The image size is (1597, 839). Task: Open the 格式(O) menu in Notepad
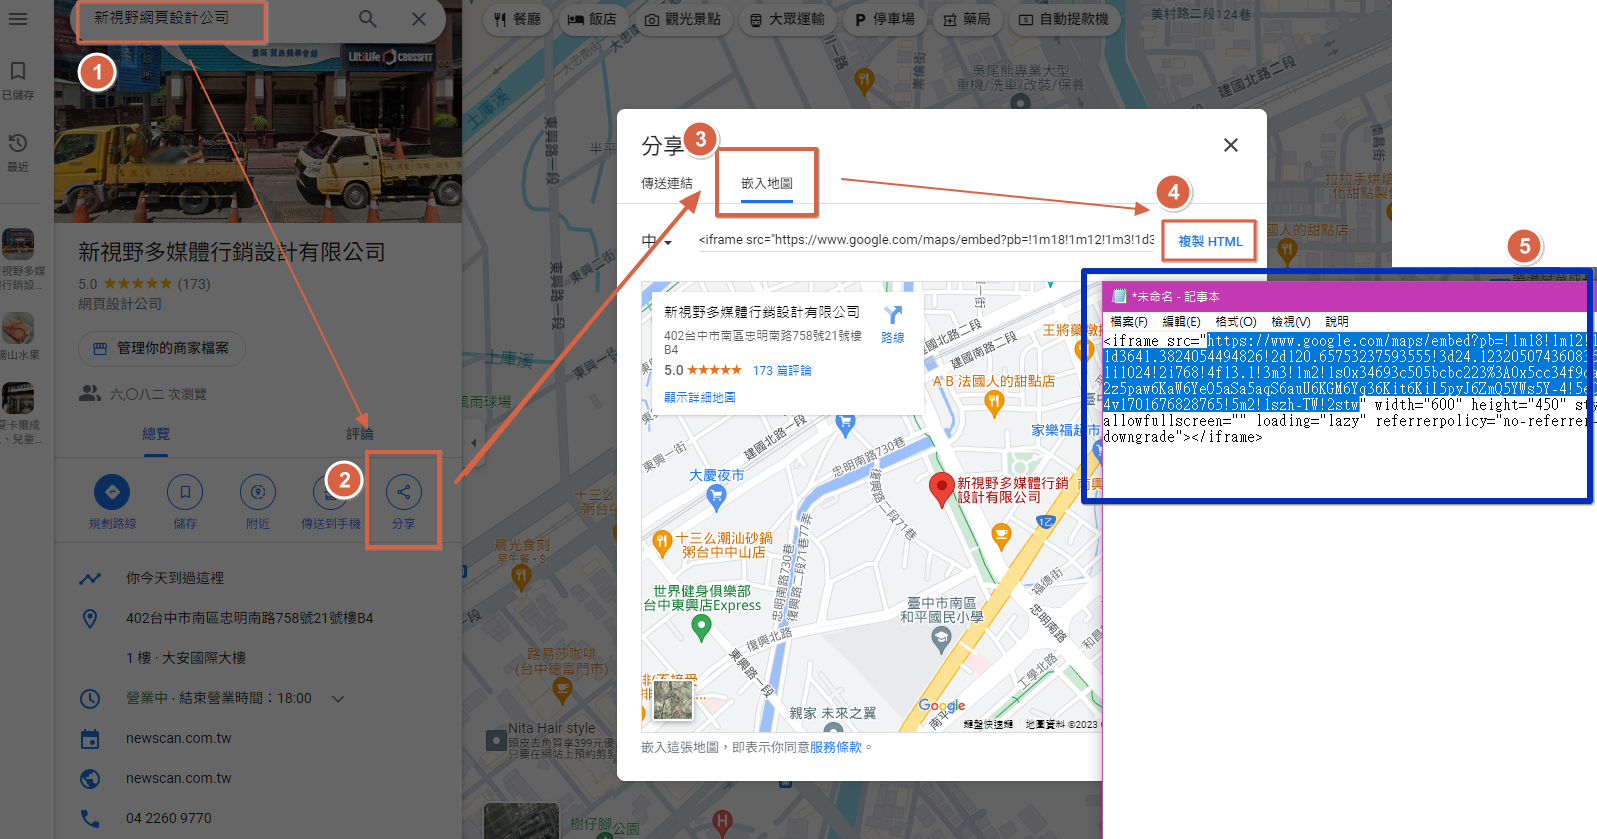tap(1236, 321)
